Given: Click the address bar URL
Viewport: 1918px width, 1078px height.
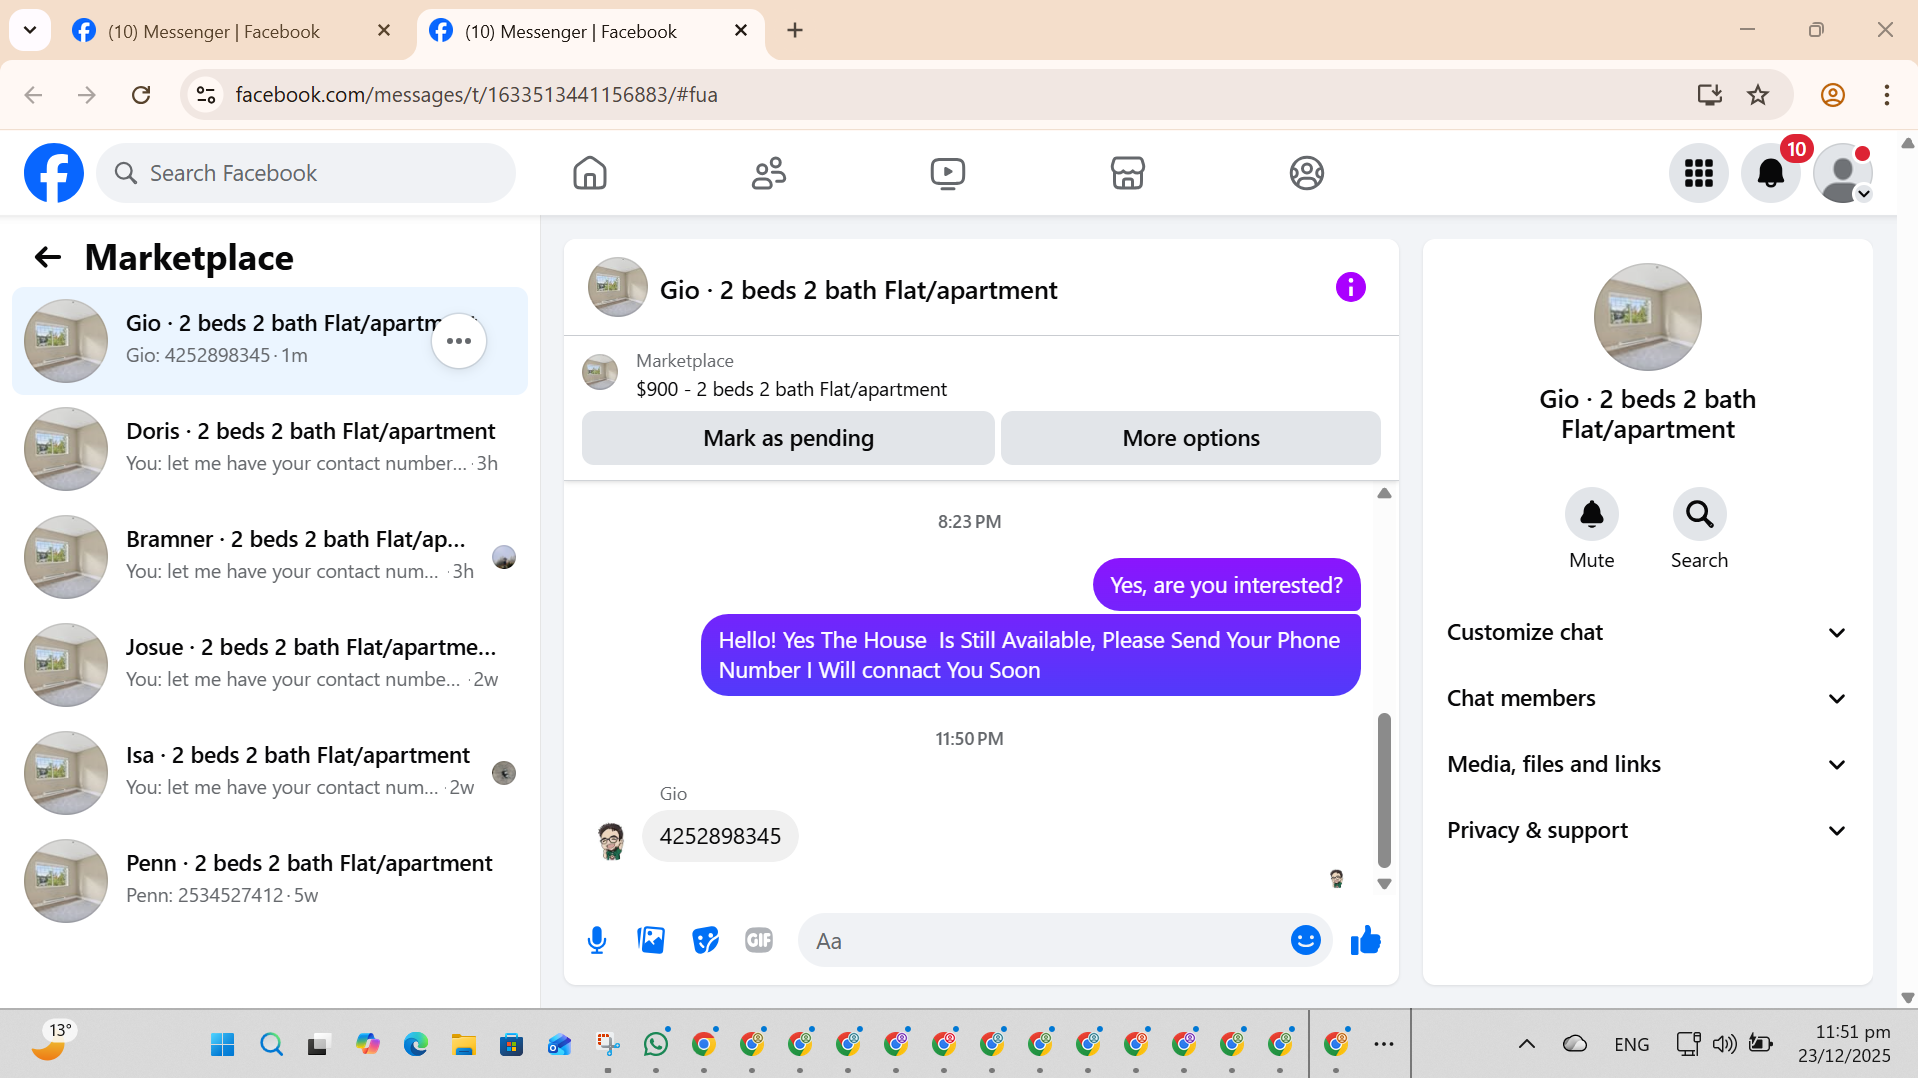Looking at the screenshot, I should [476, 95].
